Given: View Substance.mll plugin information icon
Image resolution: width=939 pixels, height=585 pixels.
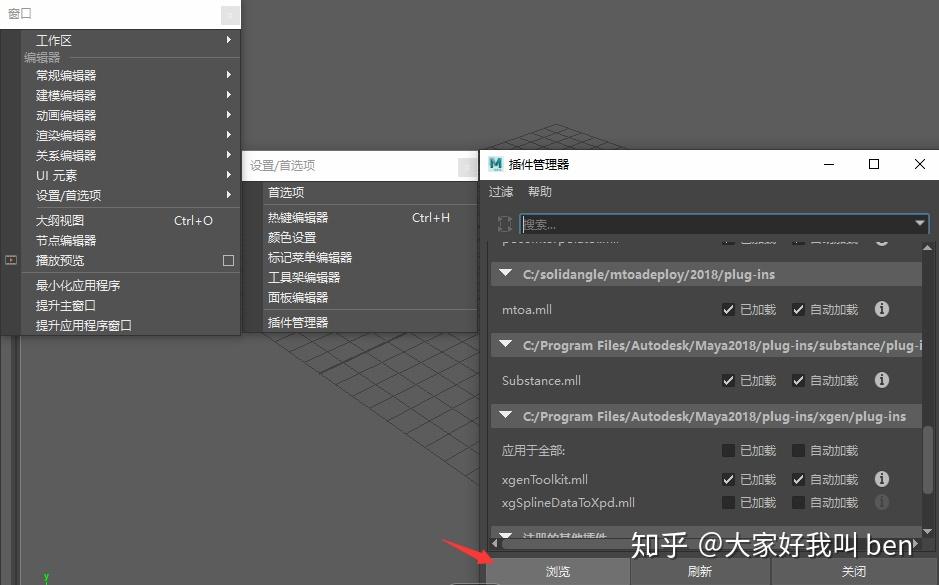Looking at the screenshot, I should click(x=881, y=380).
